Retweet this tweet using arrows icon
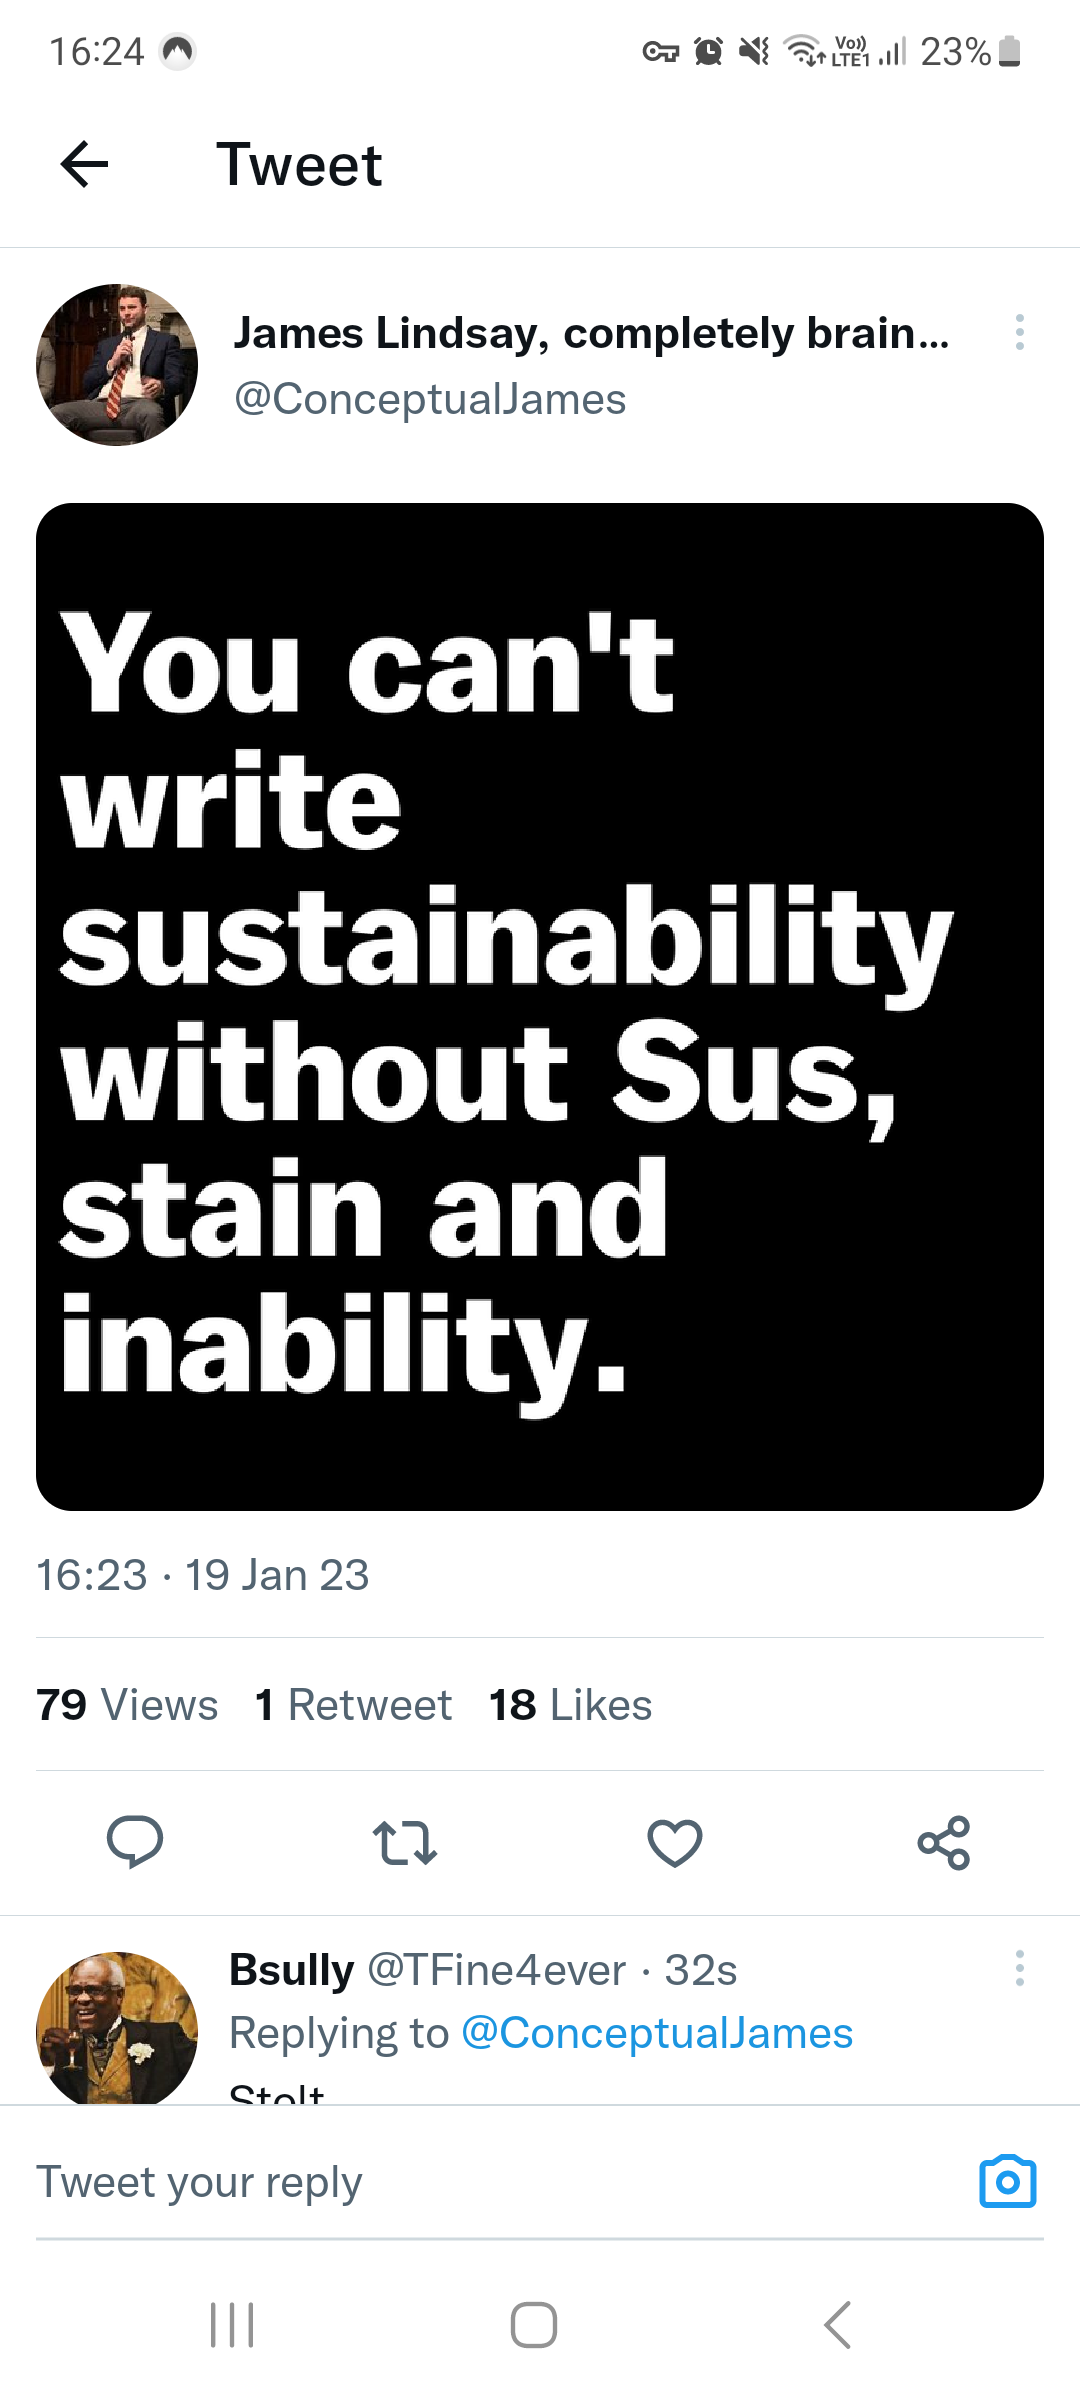1080x2400 pixels. pos(404,1842)
